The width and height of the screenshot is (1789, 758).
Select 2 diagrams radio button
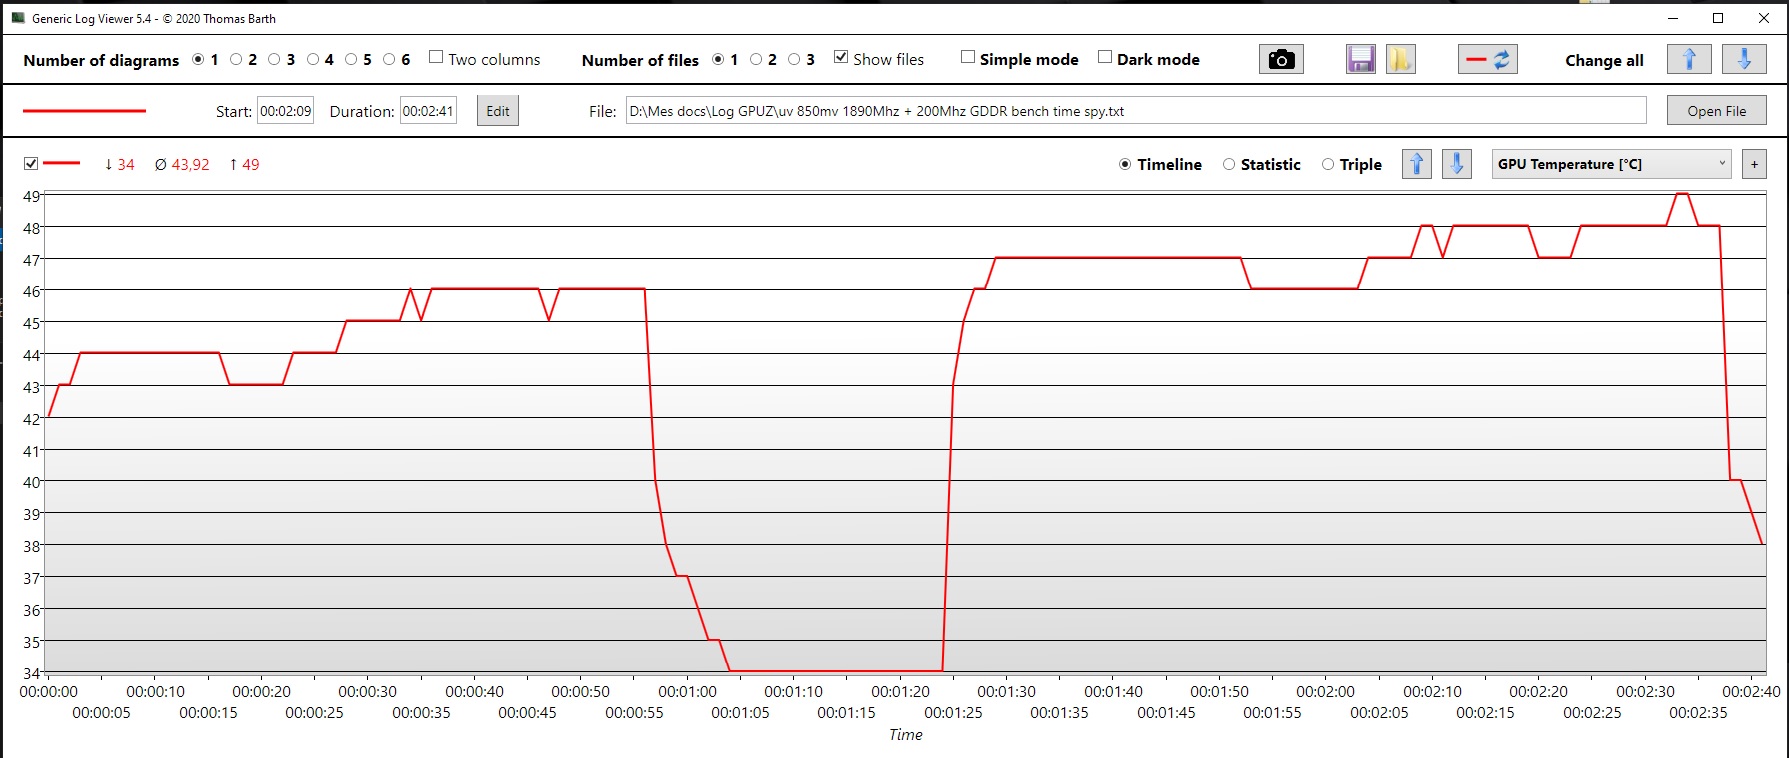tap(236, 60)
